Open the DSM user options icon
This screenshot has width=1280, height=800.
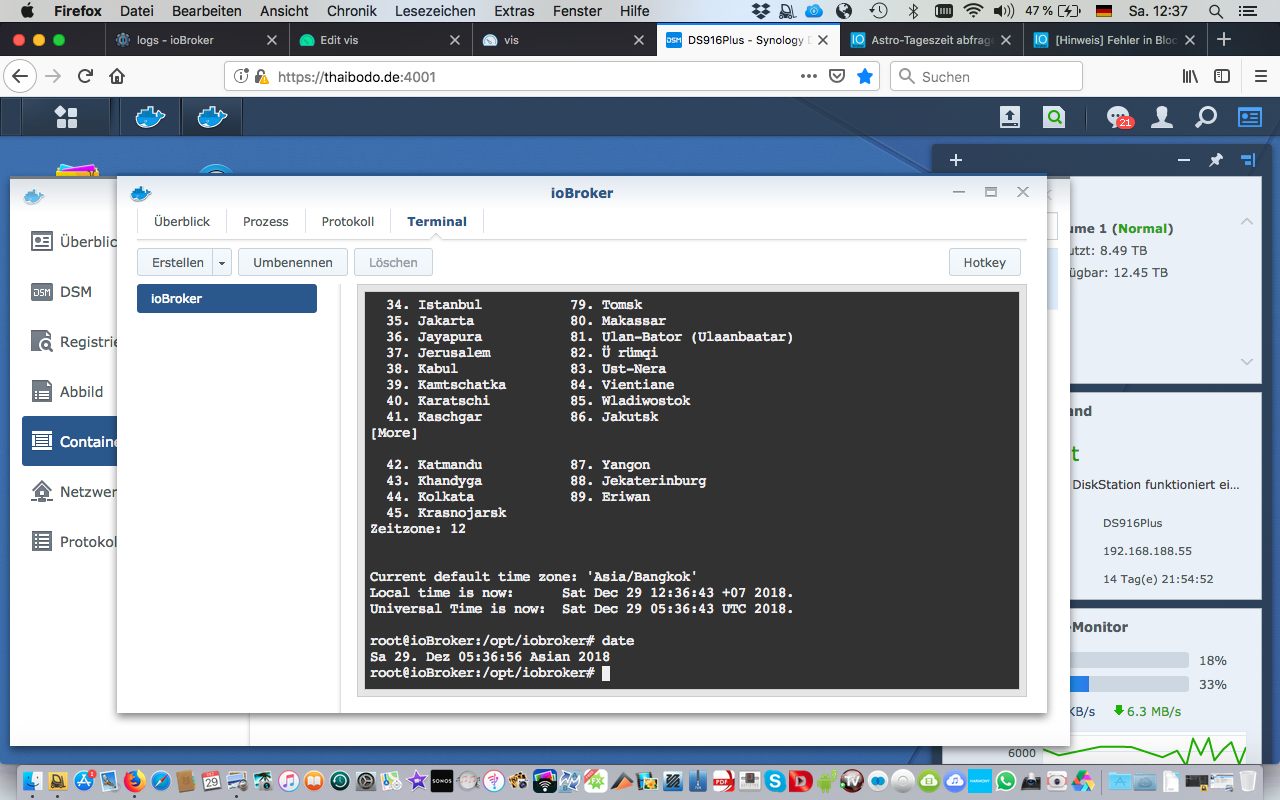[x=1162, y=117]
